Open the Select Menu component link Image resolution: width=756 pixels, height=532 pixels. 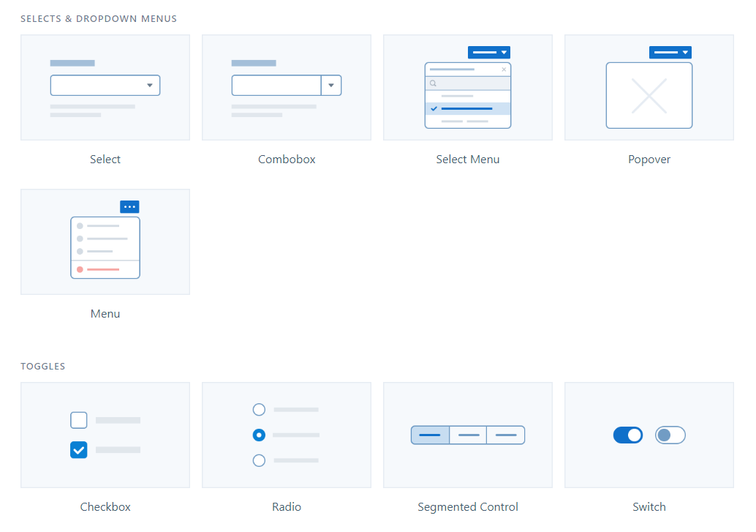pos(467,160)
